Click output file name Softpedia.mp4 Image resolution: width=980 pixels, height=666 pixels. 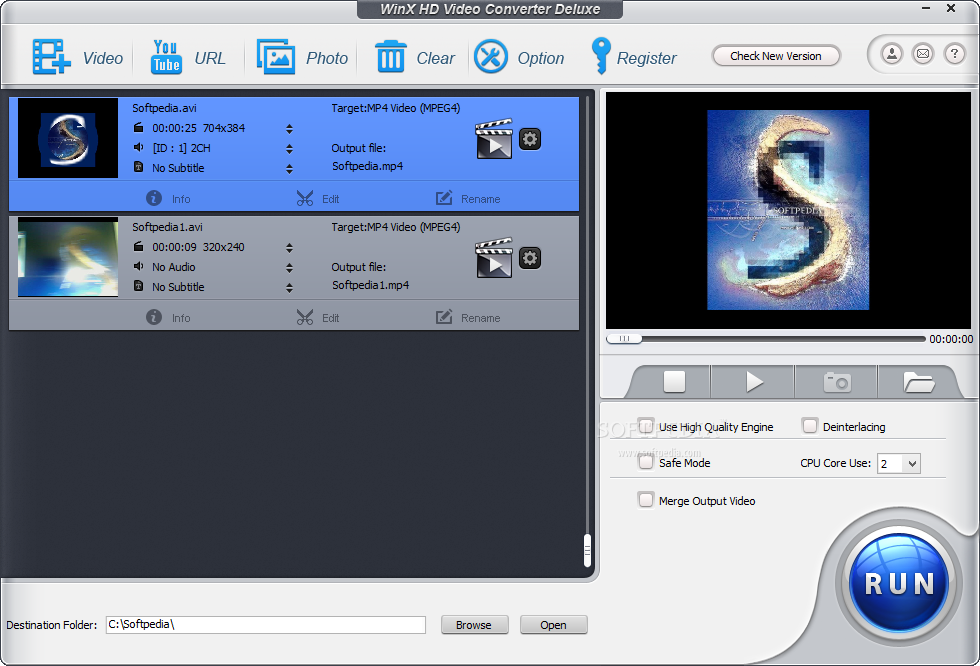[368, 166]
